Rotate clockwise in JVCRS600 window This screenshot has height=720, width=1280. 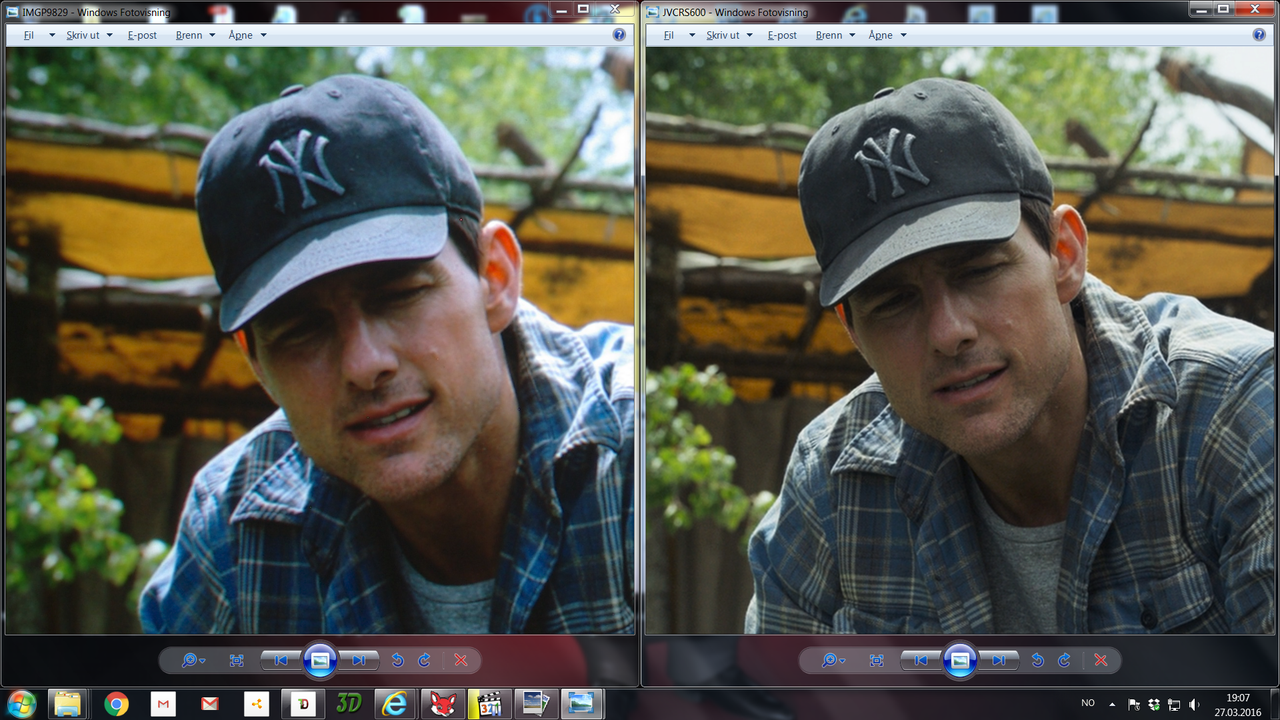pos(1064,660)
